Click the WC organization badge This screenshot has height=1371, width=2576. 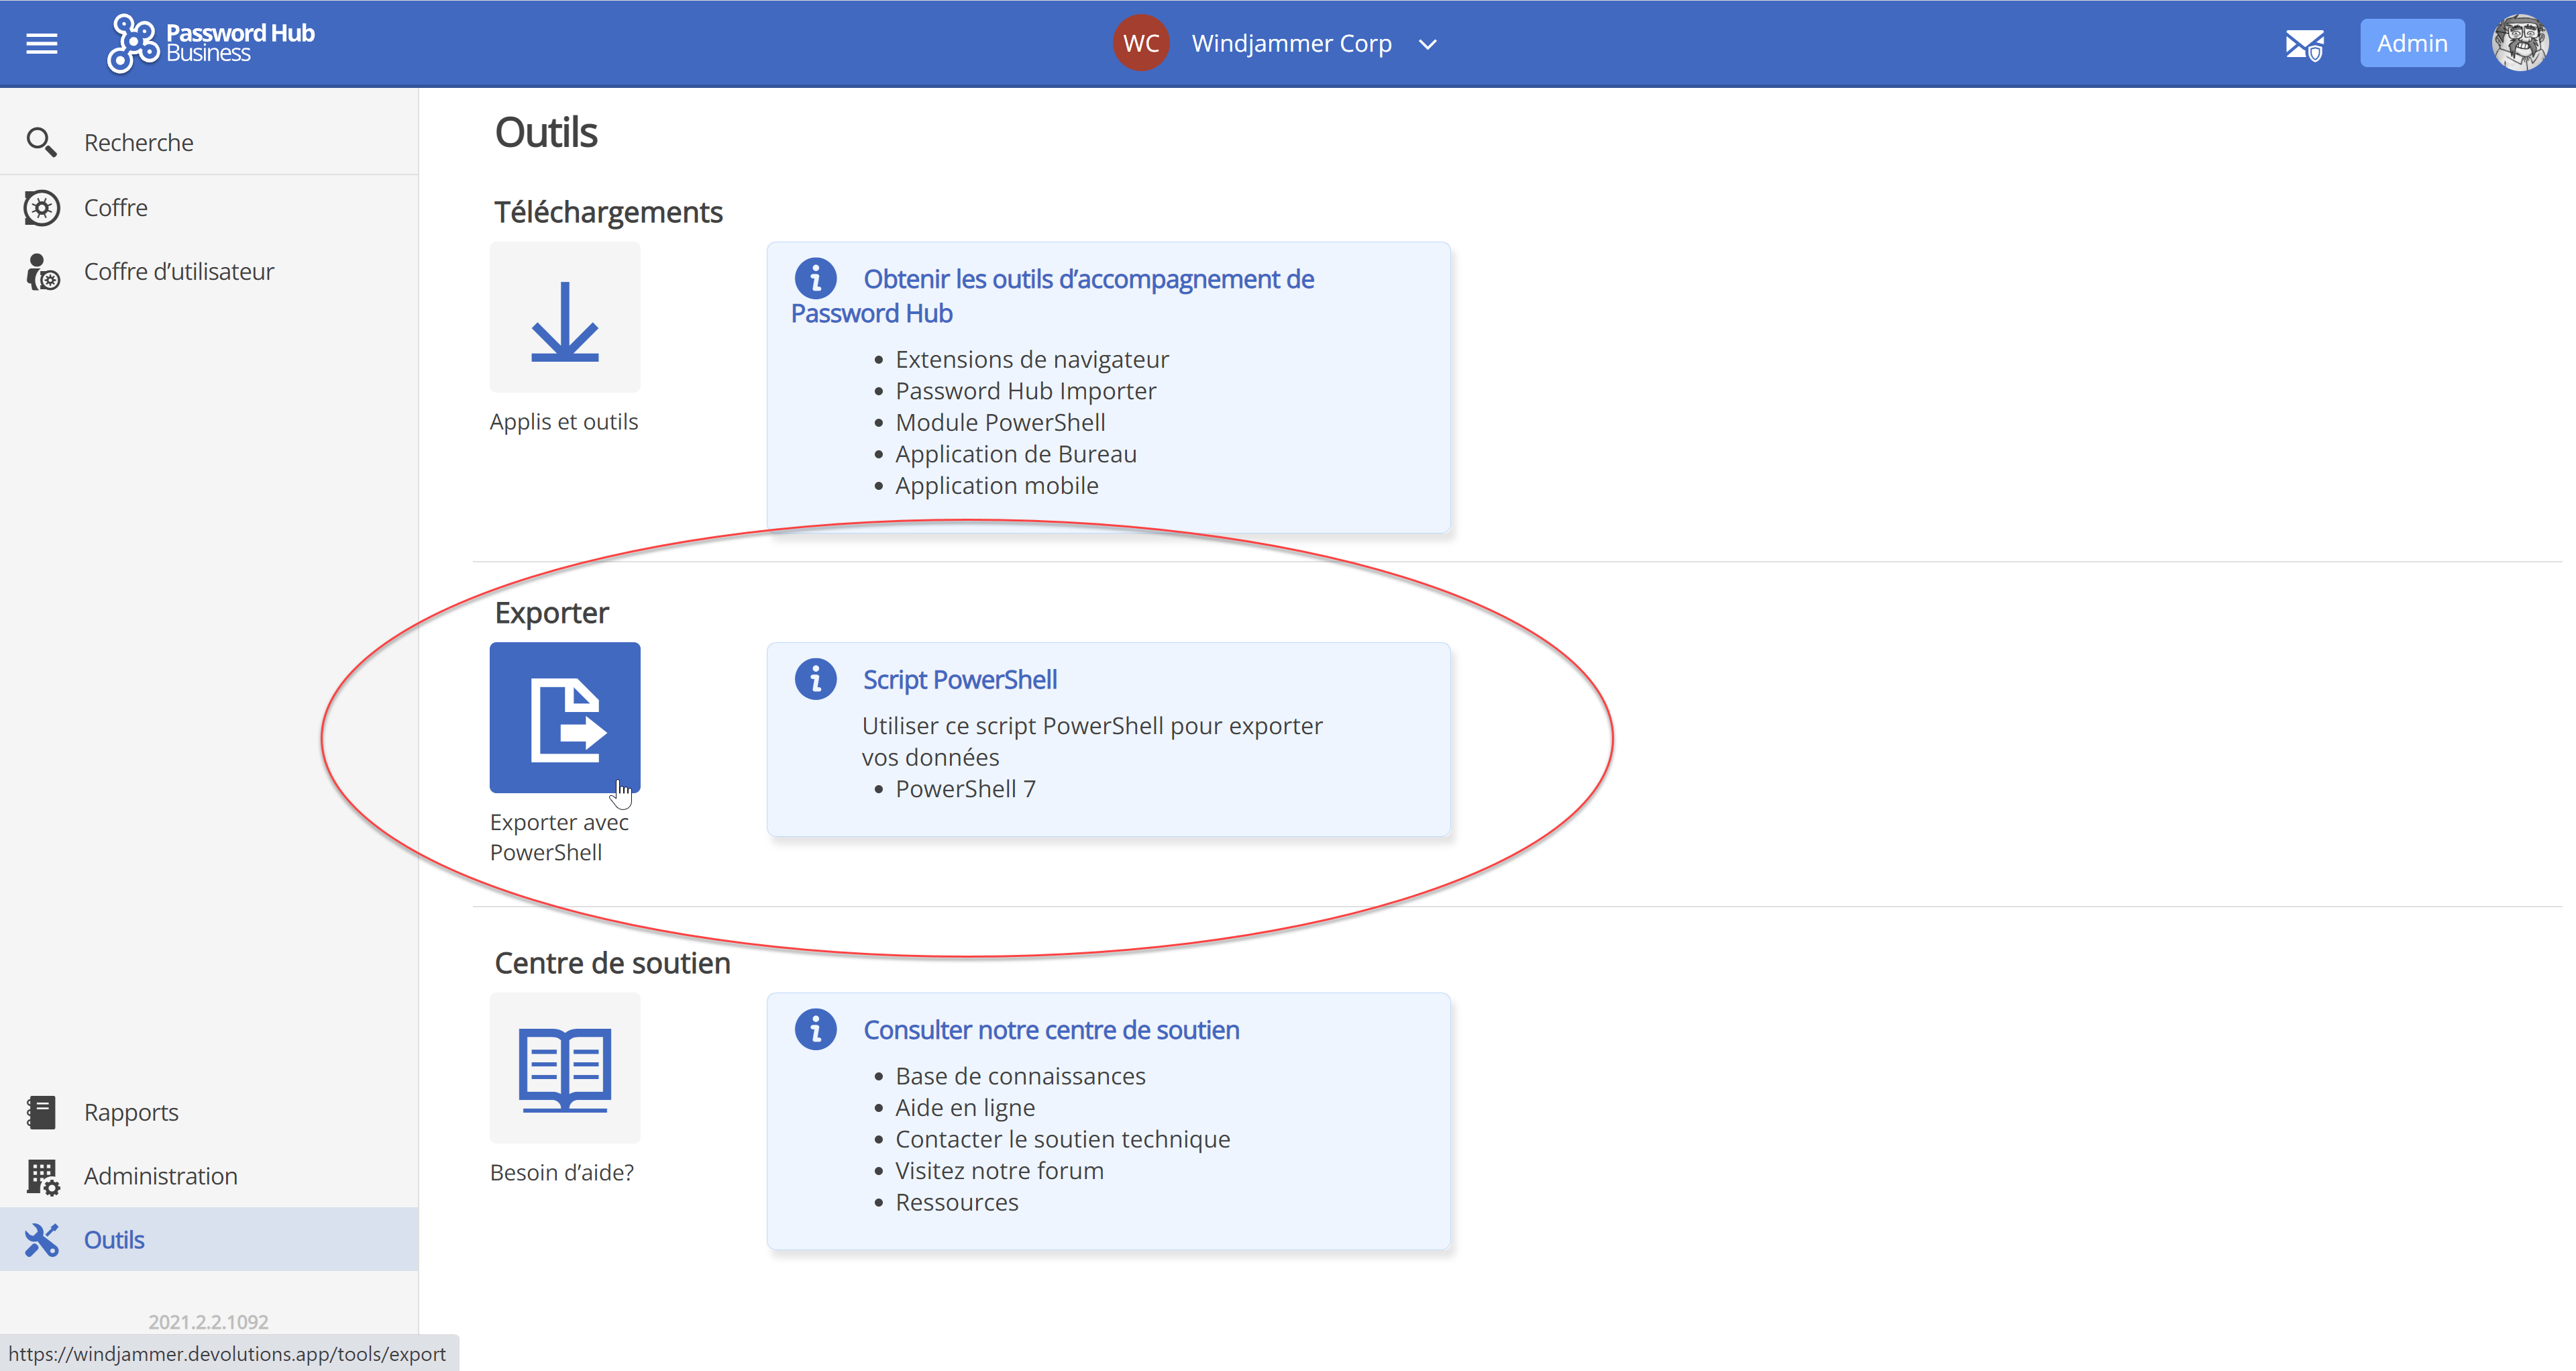pos(1140,43)
